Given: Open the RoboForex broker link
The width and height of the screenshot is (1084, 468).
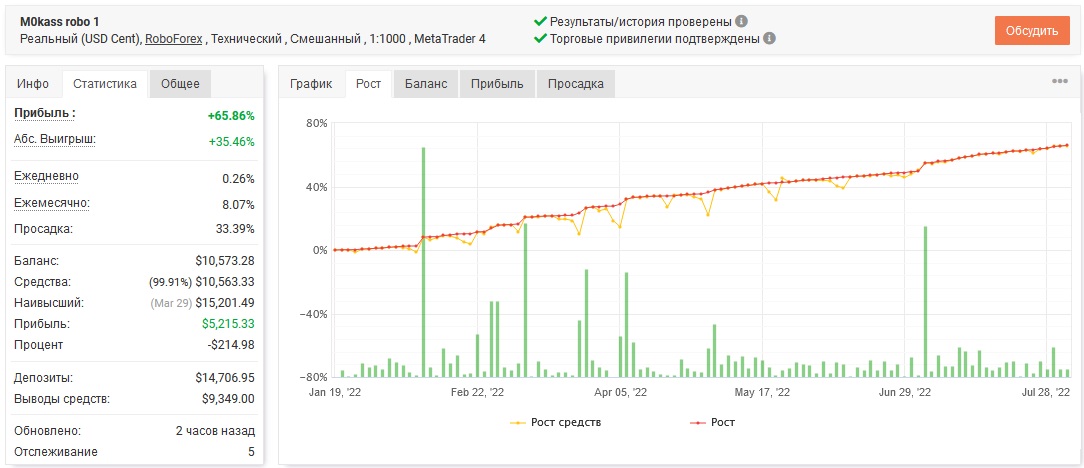Looking at the screenshot, I should [x=174, y=39].
